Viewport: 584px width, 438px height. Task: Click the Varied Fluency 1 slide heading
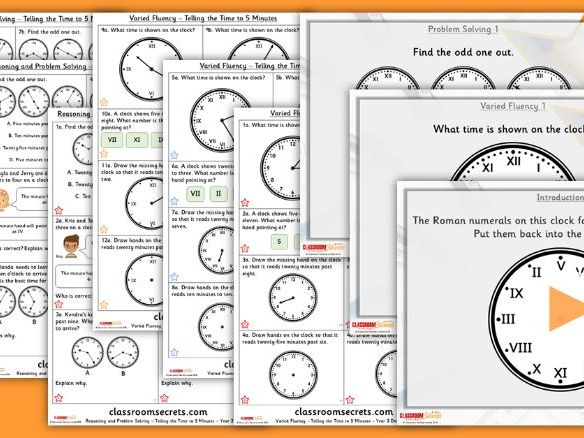point(513,106)
